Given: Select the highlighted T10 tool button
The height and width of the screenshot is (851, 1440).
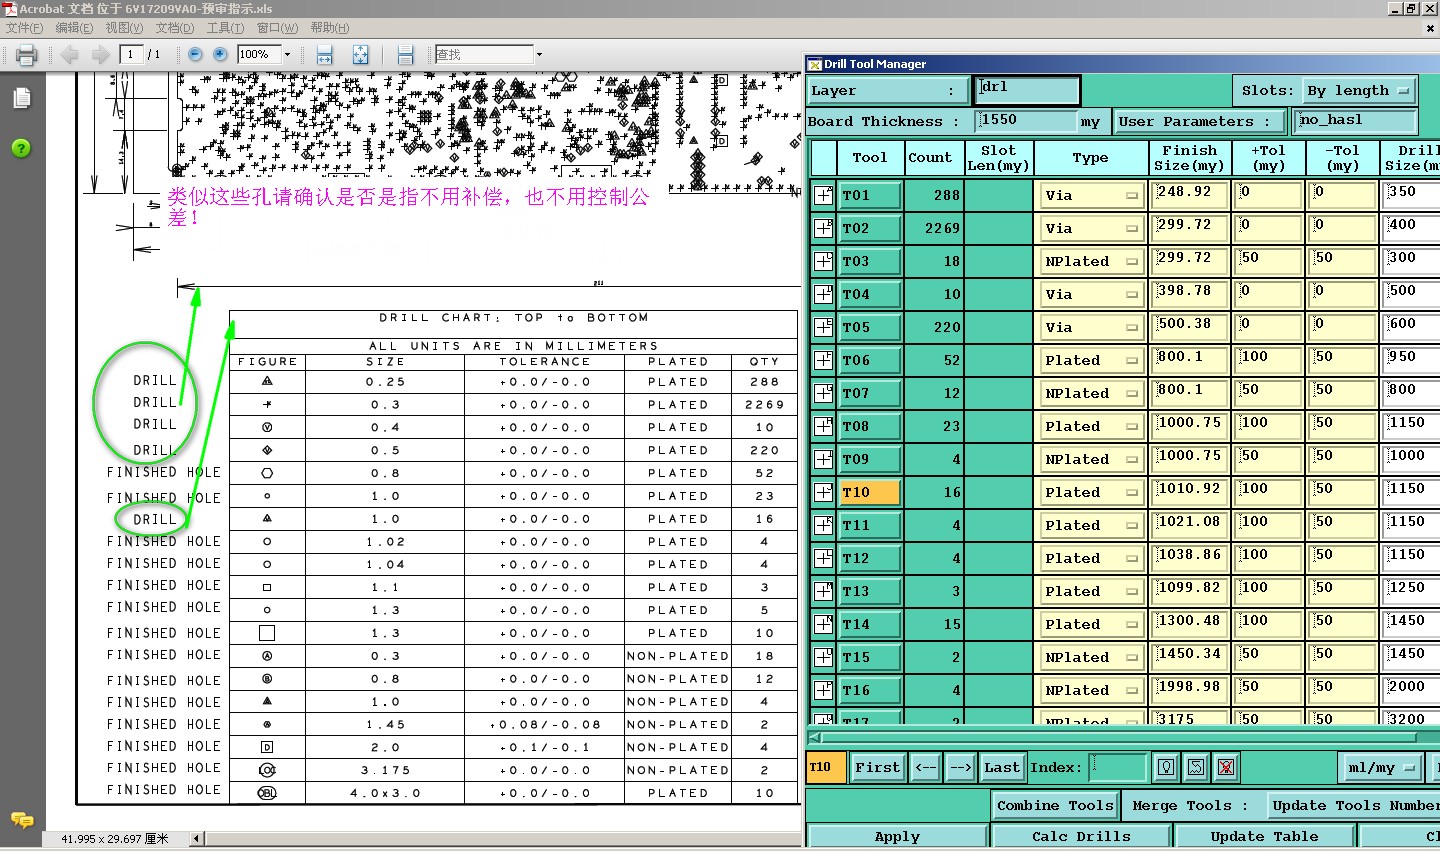Looking at the screenshot, I should 870,492.
